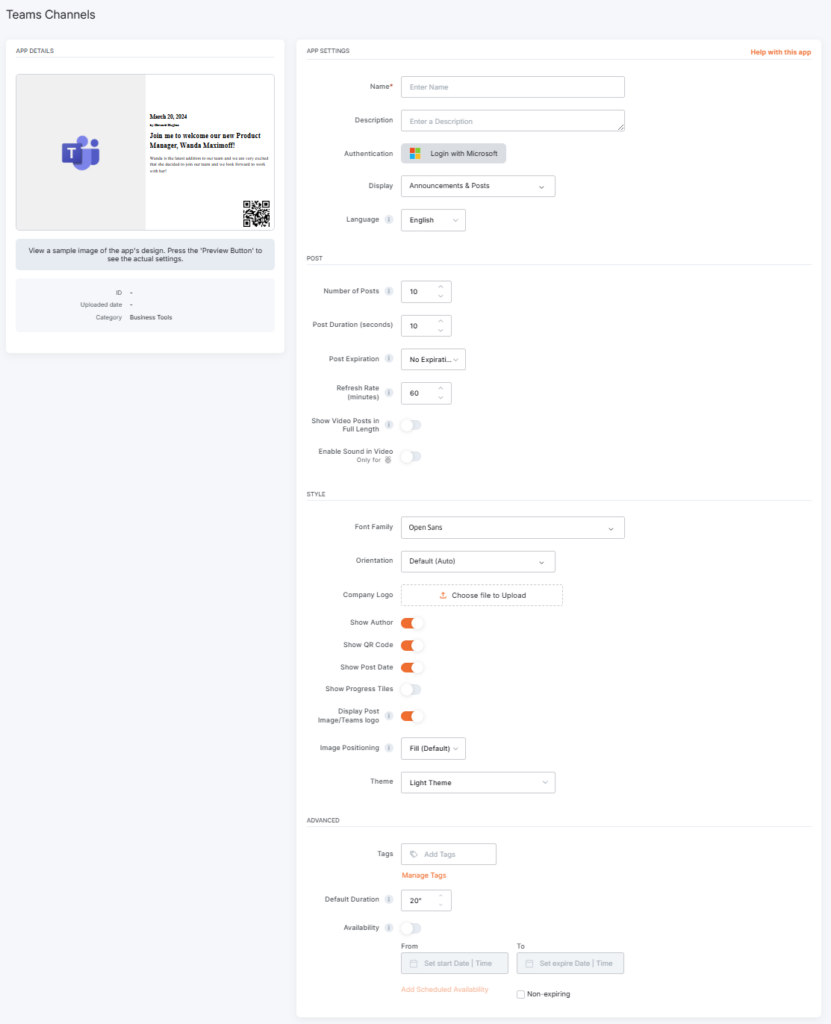Click the info icon next to Number of Posts

coord(389,291)
